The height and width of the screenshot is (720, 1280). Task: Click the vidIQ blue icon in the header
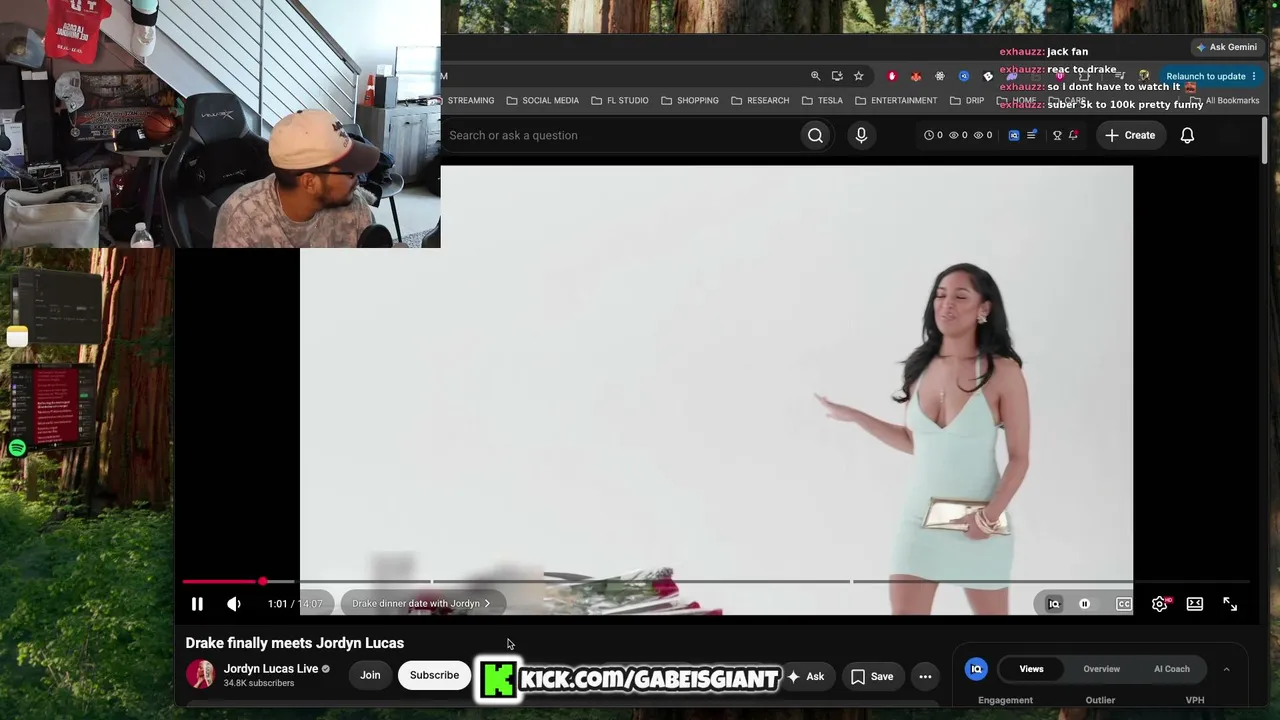coord(1013,135)
